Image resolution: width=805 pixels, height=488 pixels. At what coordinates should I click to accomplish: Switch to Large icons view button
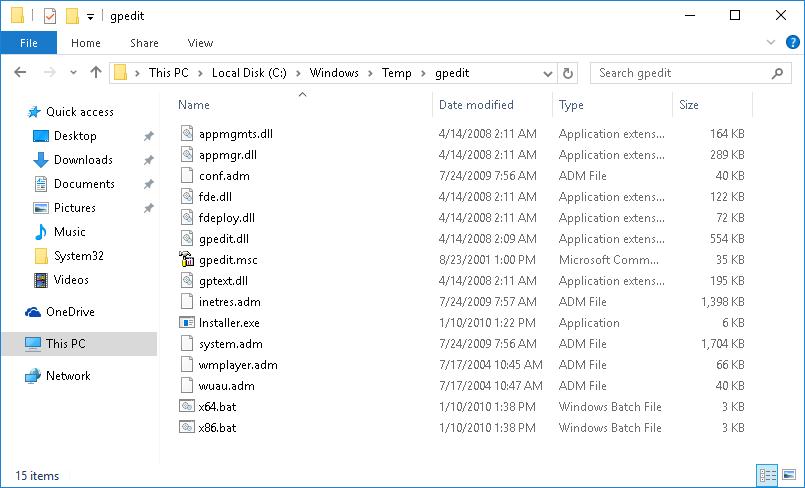click(789, 475)
